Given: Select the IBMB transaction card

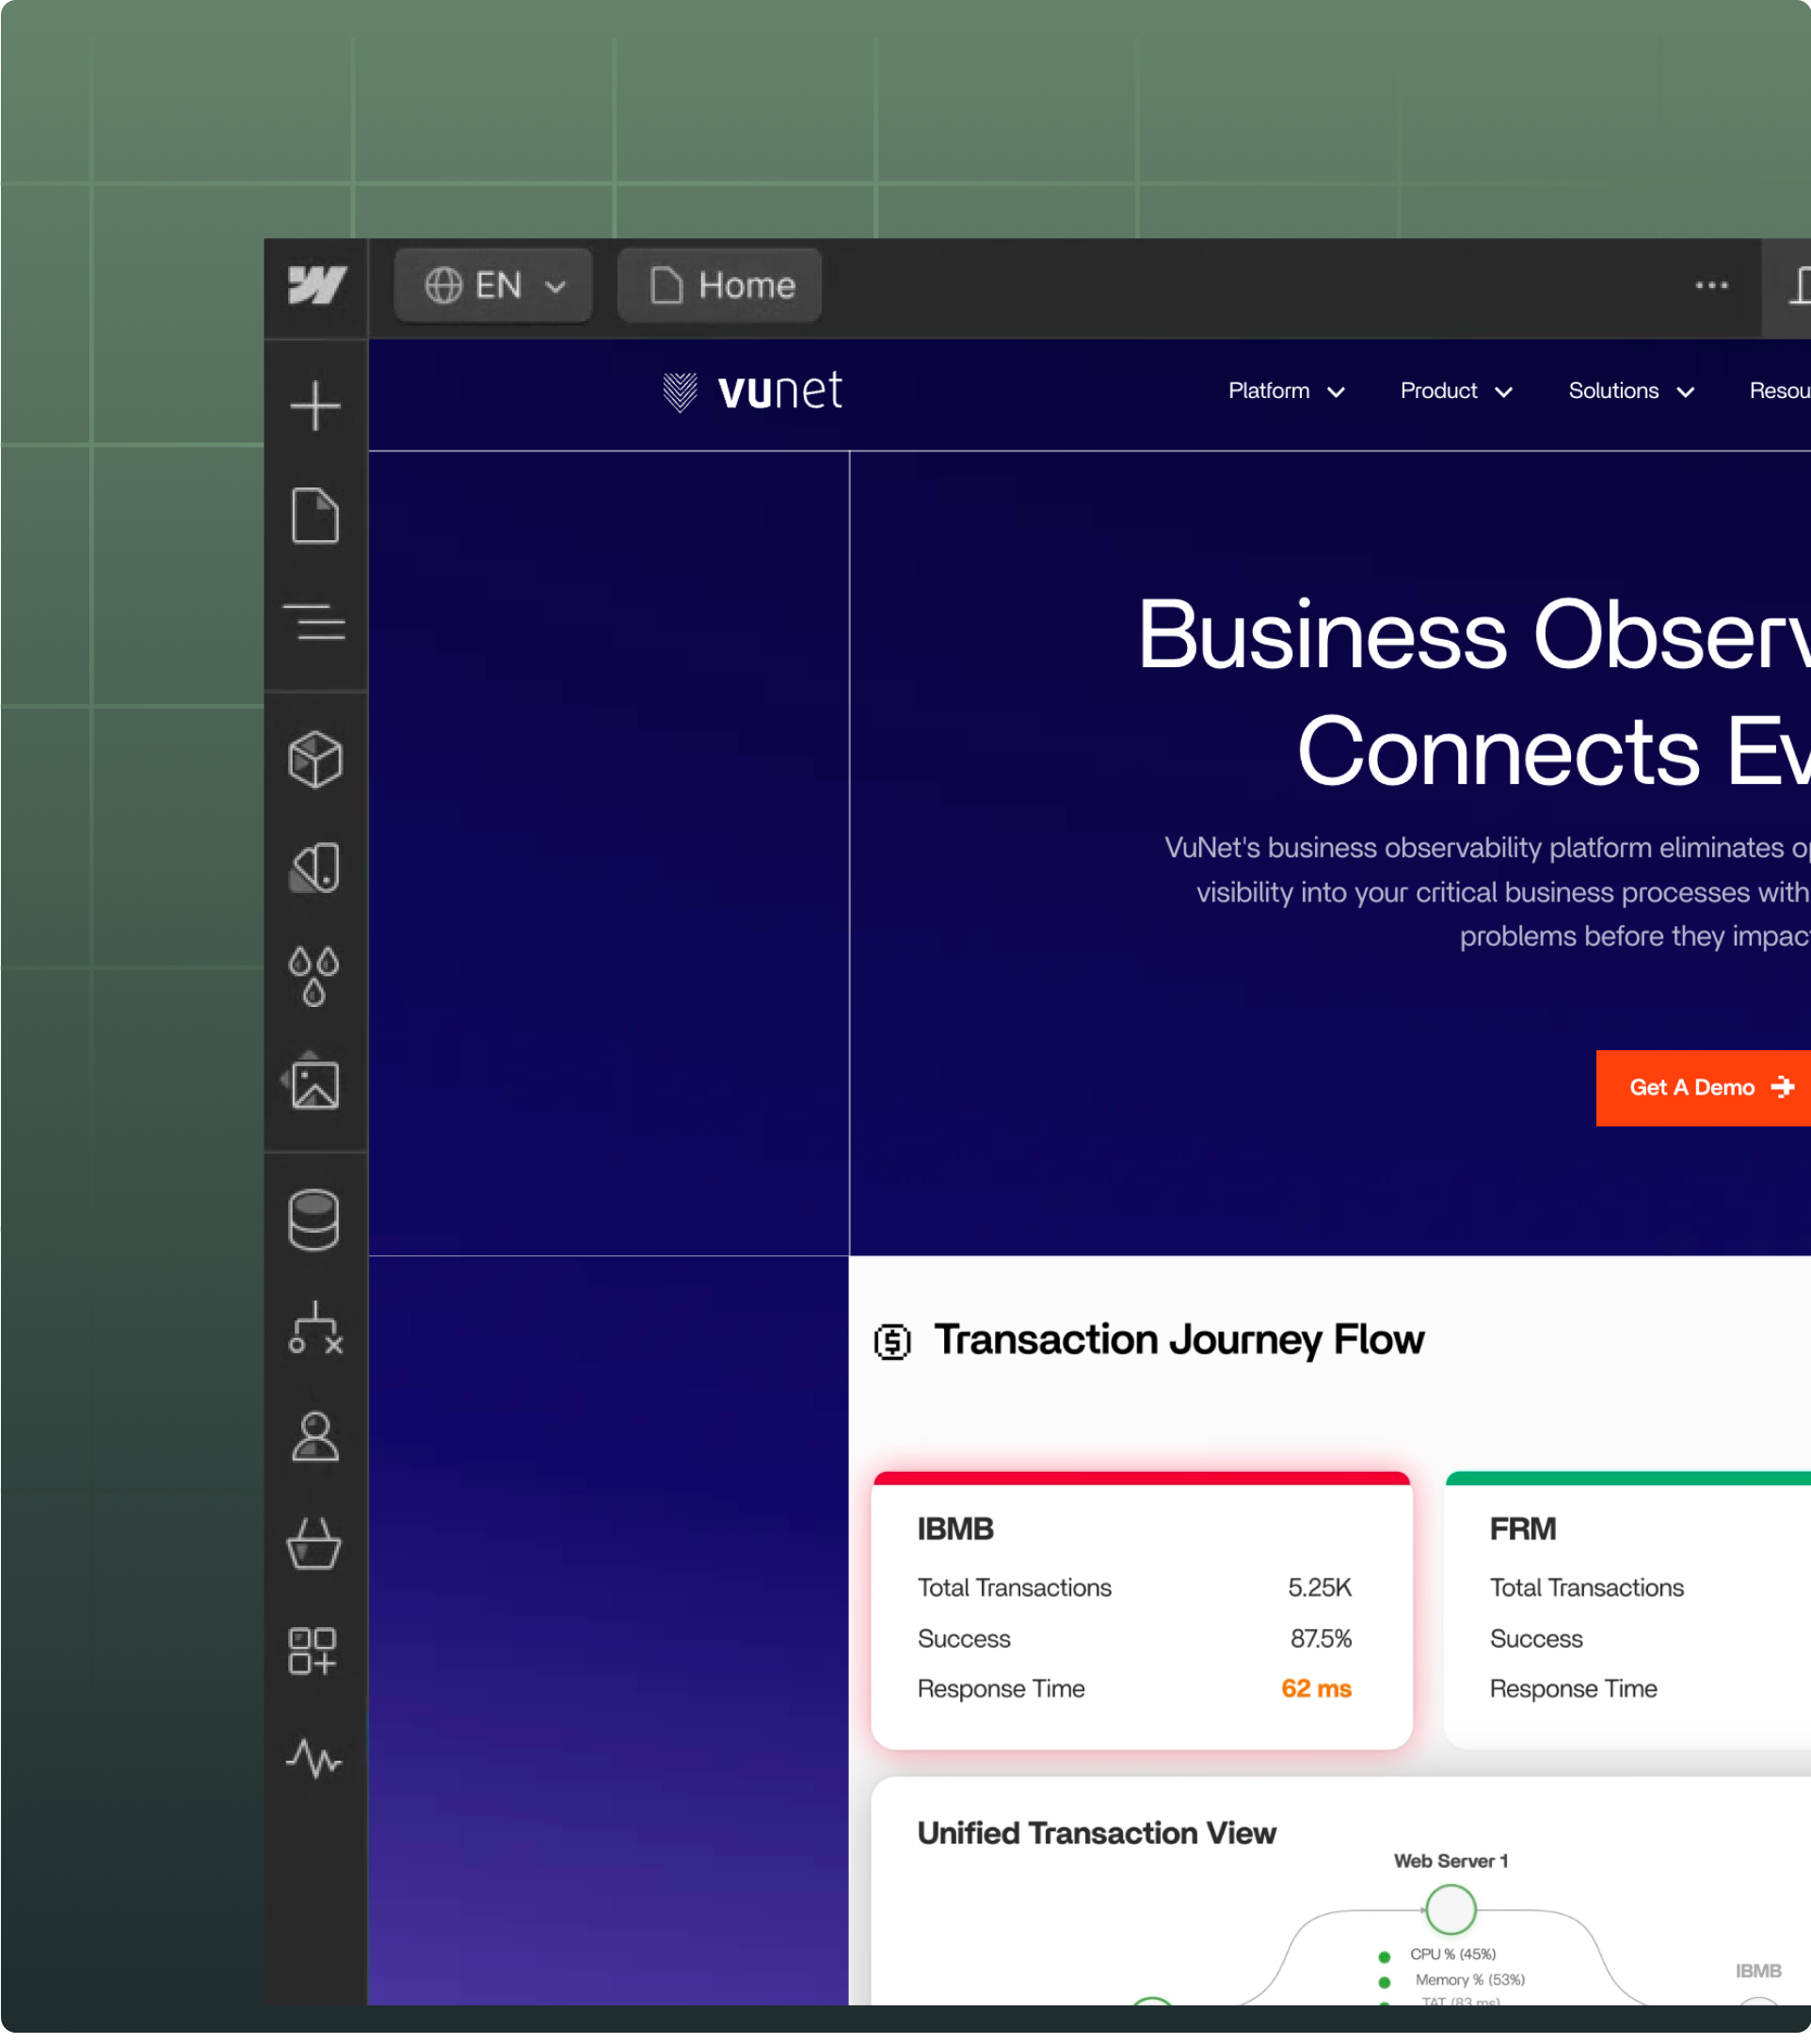Looking at the screenshot, I should 1142,1610.
